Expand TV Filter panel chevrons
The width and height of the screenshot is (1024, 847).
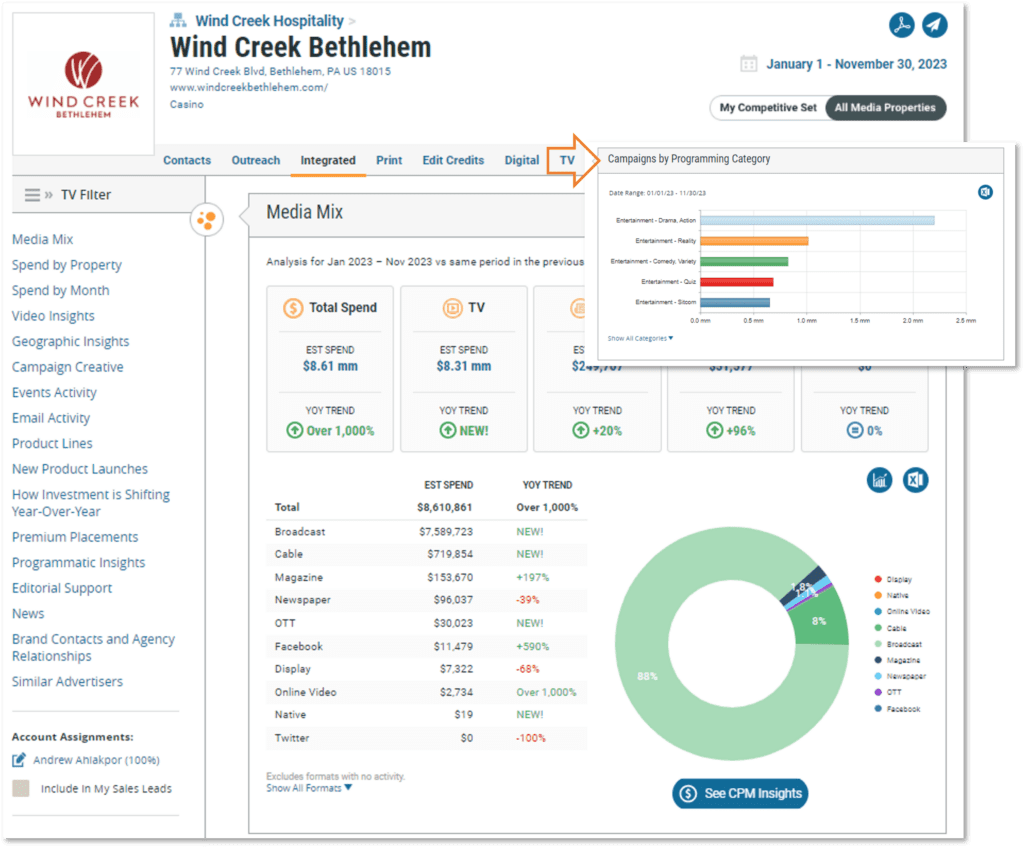tap(48, 195)
